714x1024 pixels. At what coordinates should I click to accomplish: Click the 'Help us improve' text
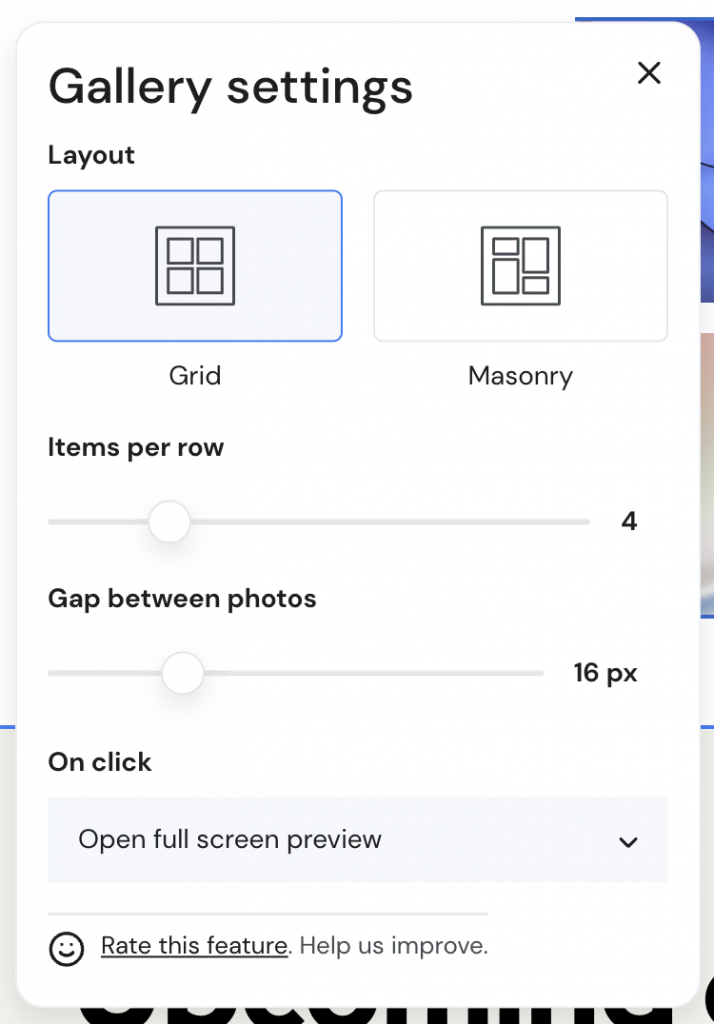pos(394,945)
